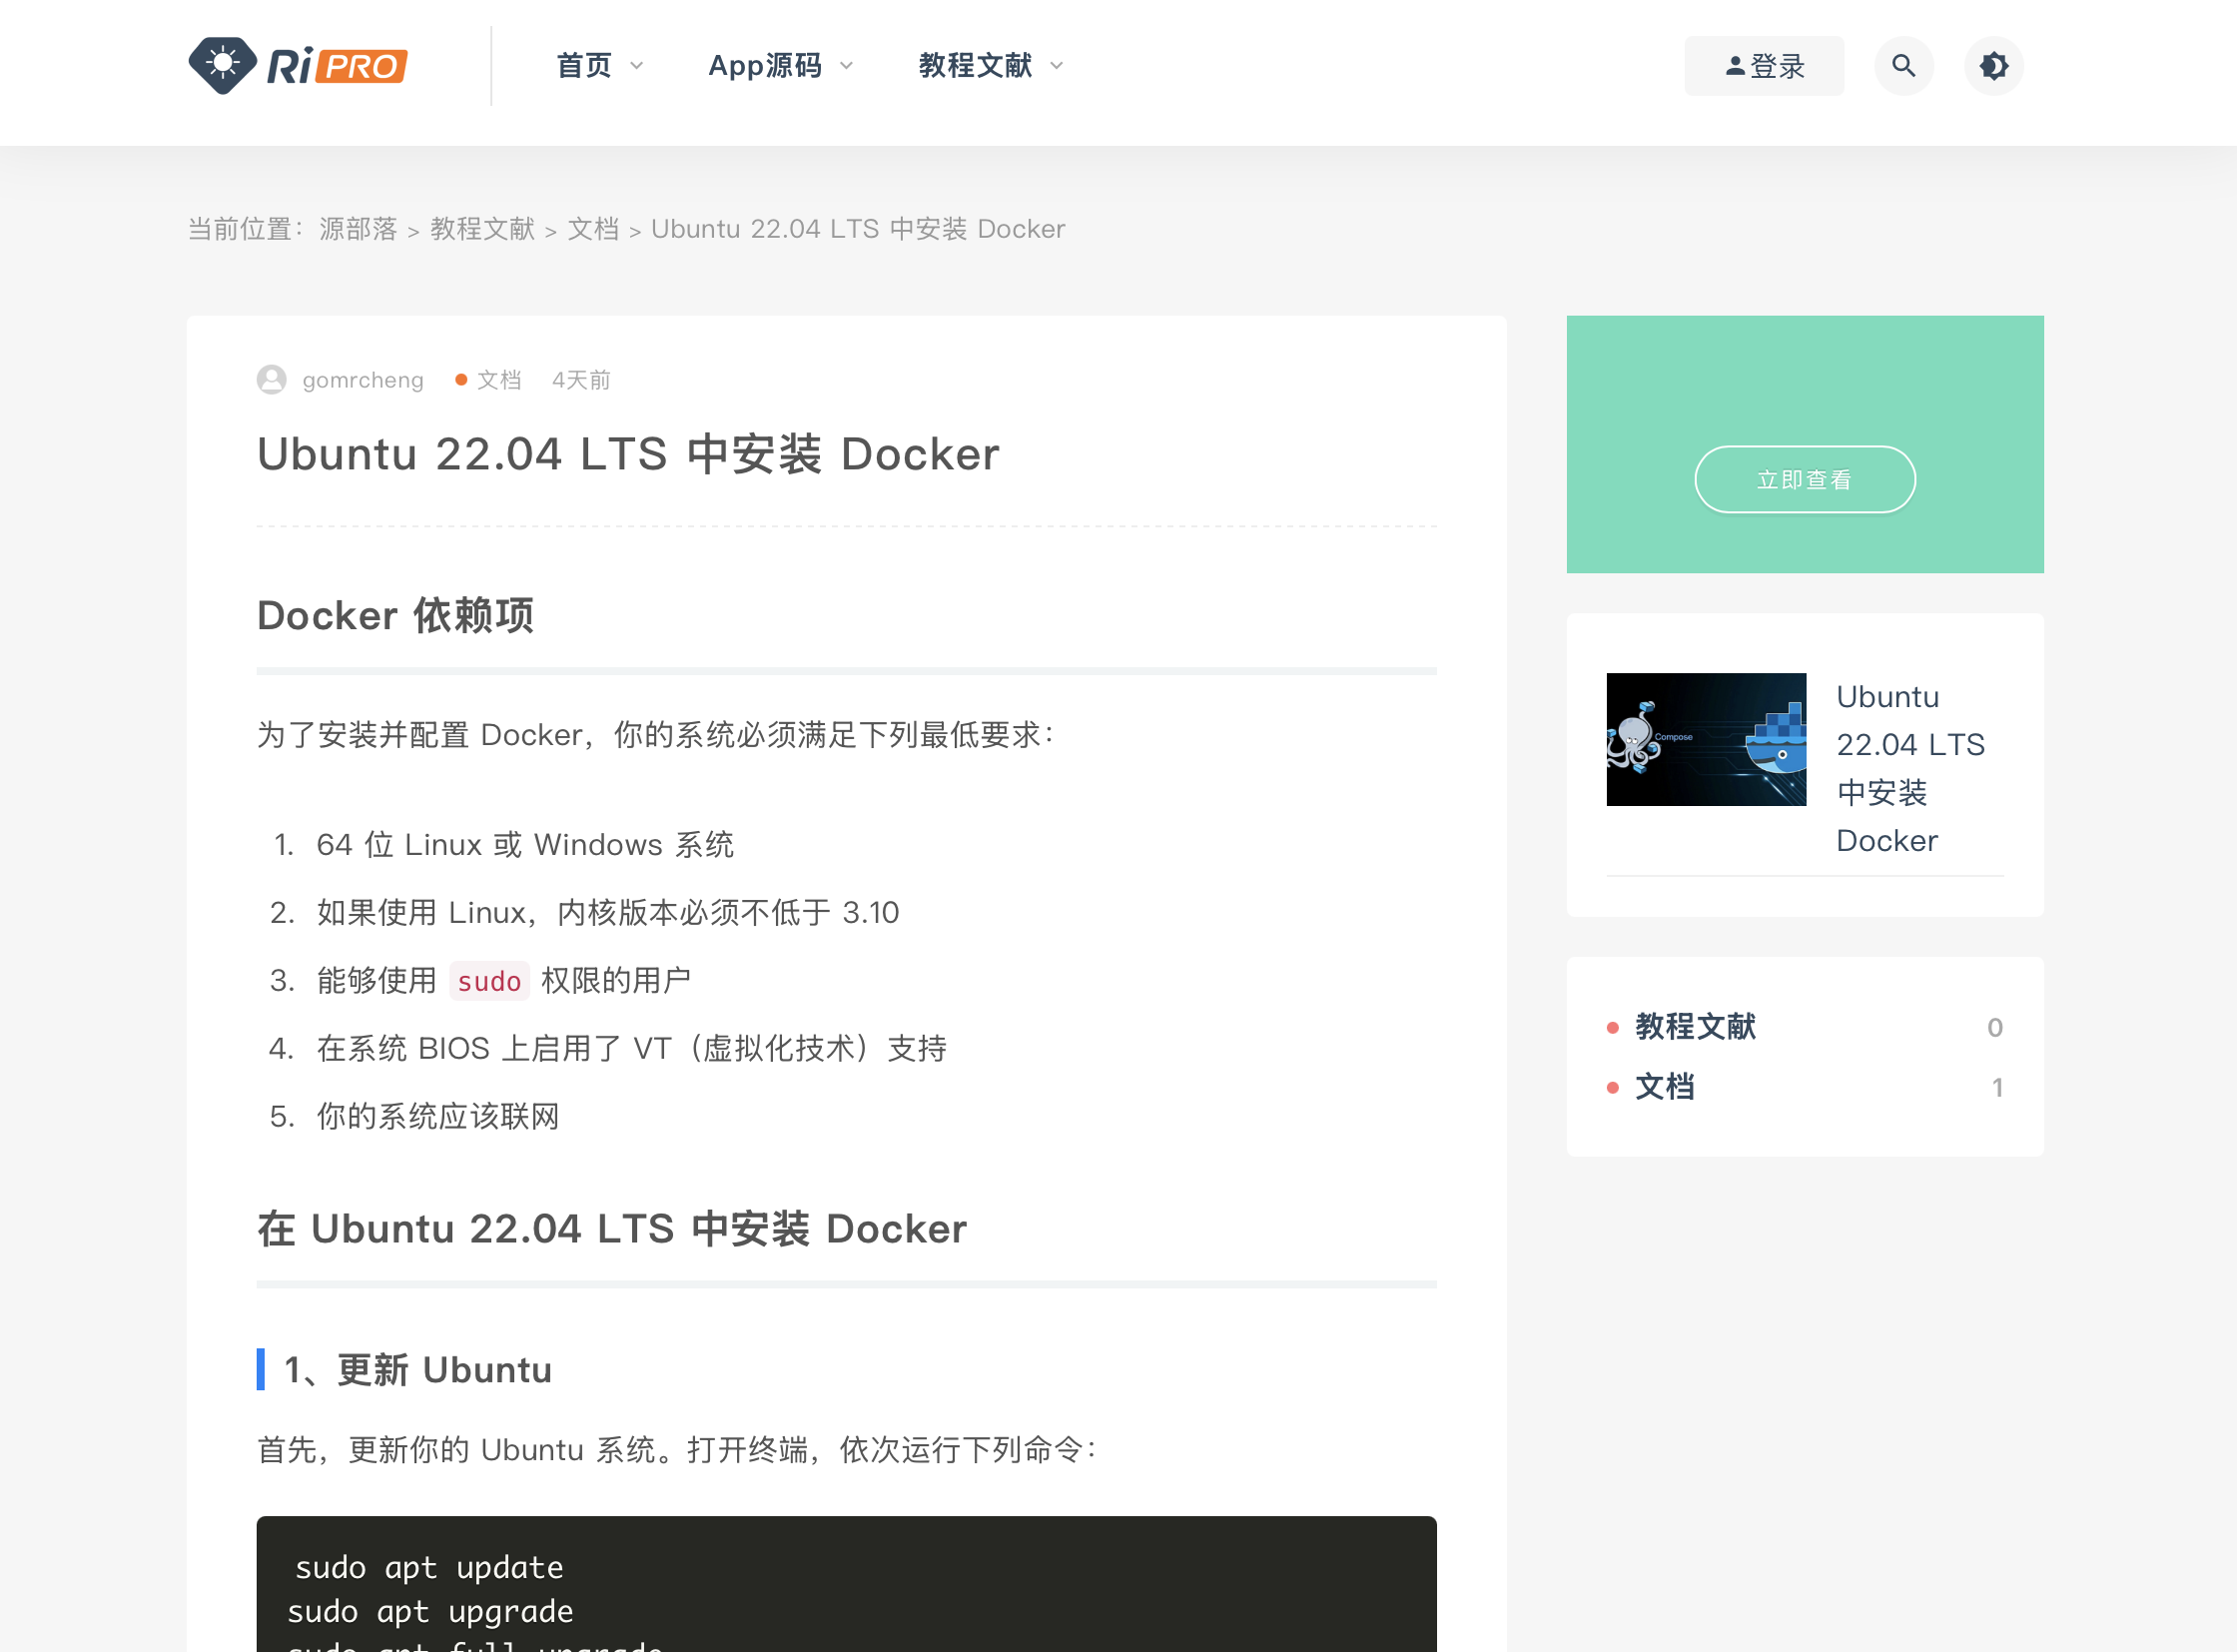
Task: Click the gomrcheng author name
Action: pos(363,380)
